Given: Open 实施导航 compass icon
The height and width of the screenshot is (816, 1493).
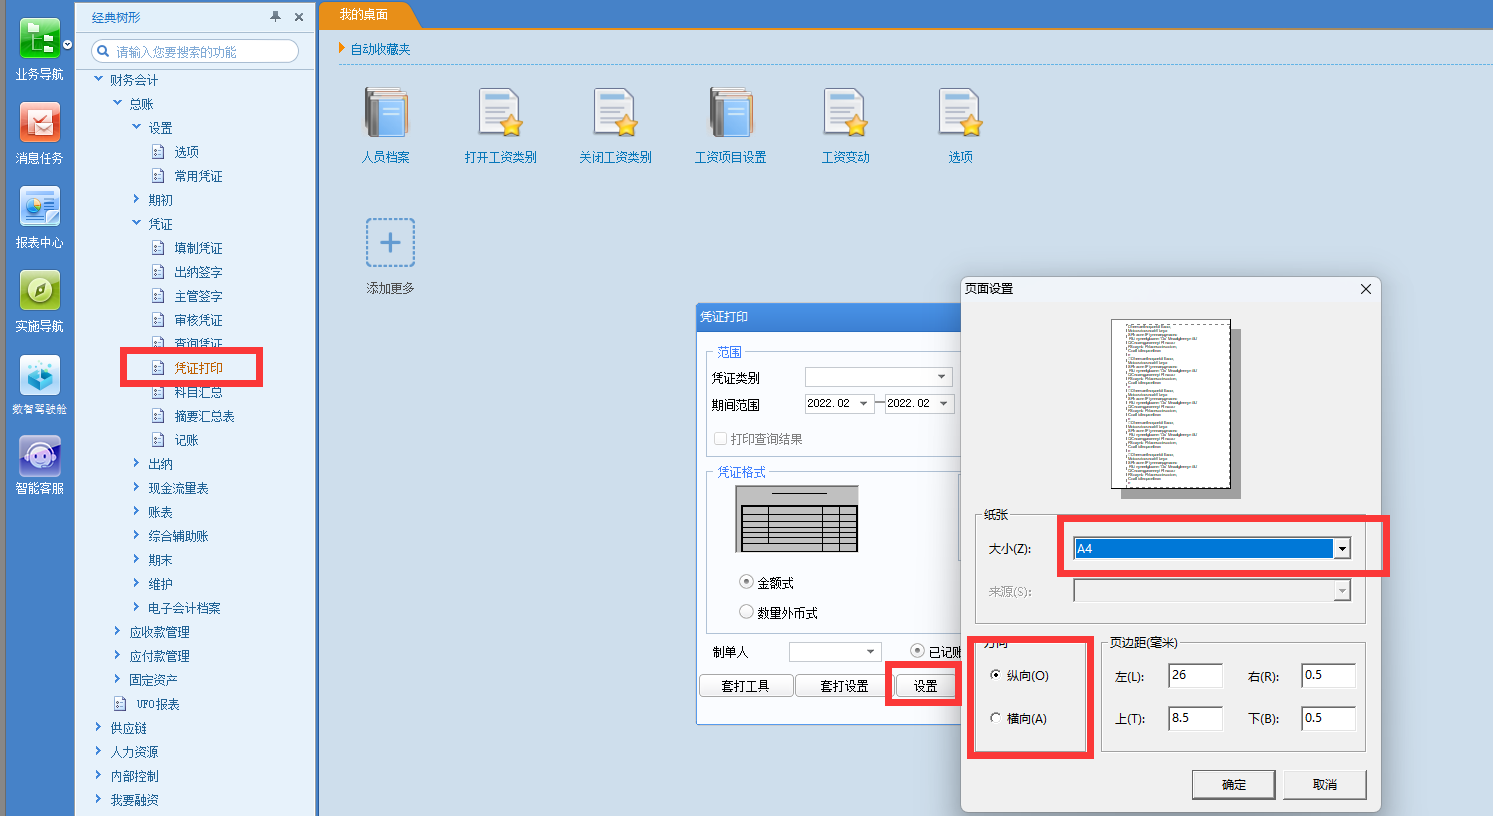Looking at the screenshot, I should coord(39,292).
